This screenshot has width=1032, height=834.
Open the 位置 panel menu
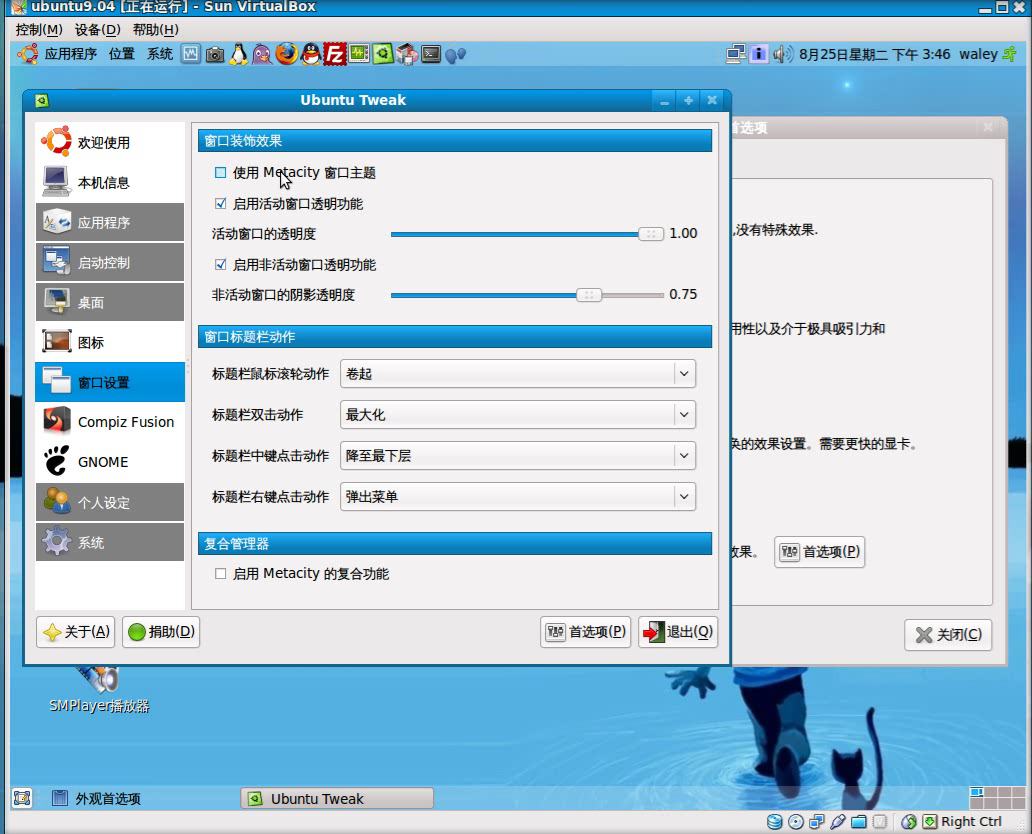point(122,54)
